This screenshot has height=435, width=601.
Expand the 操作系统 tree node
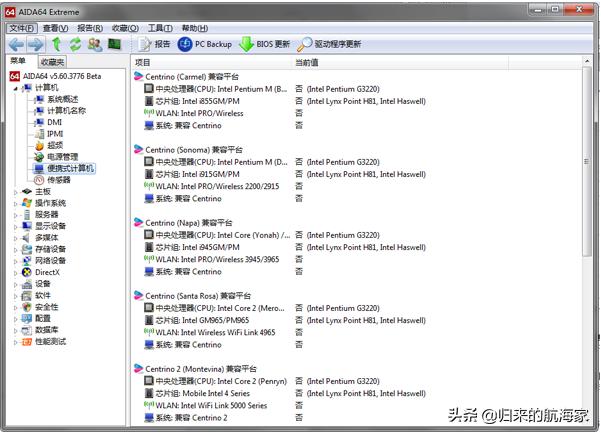(15, 204)
